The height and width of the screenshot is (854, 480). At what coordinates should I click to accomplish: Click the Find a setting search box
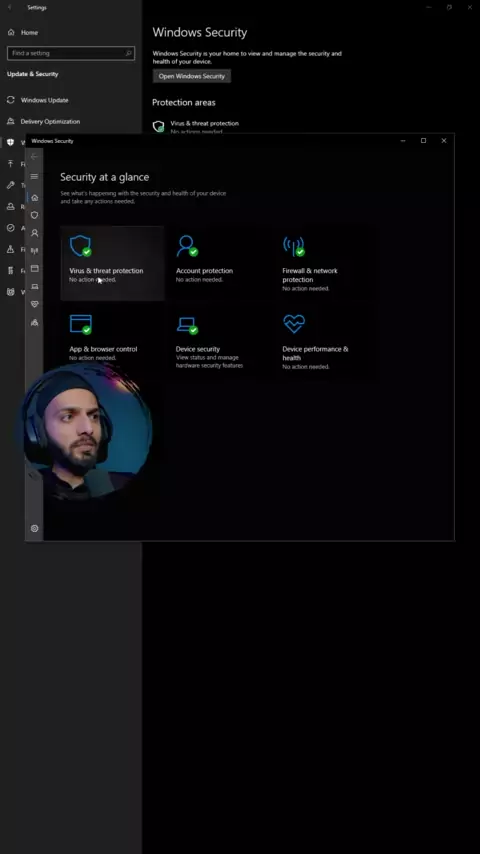[71, 53]
